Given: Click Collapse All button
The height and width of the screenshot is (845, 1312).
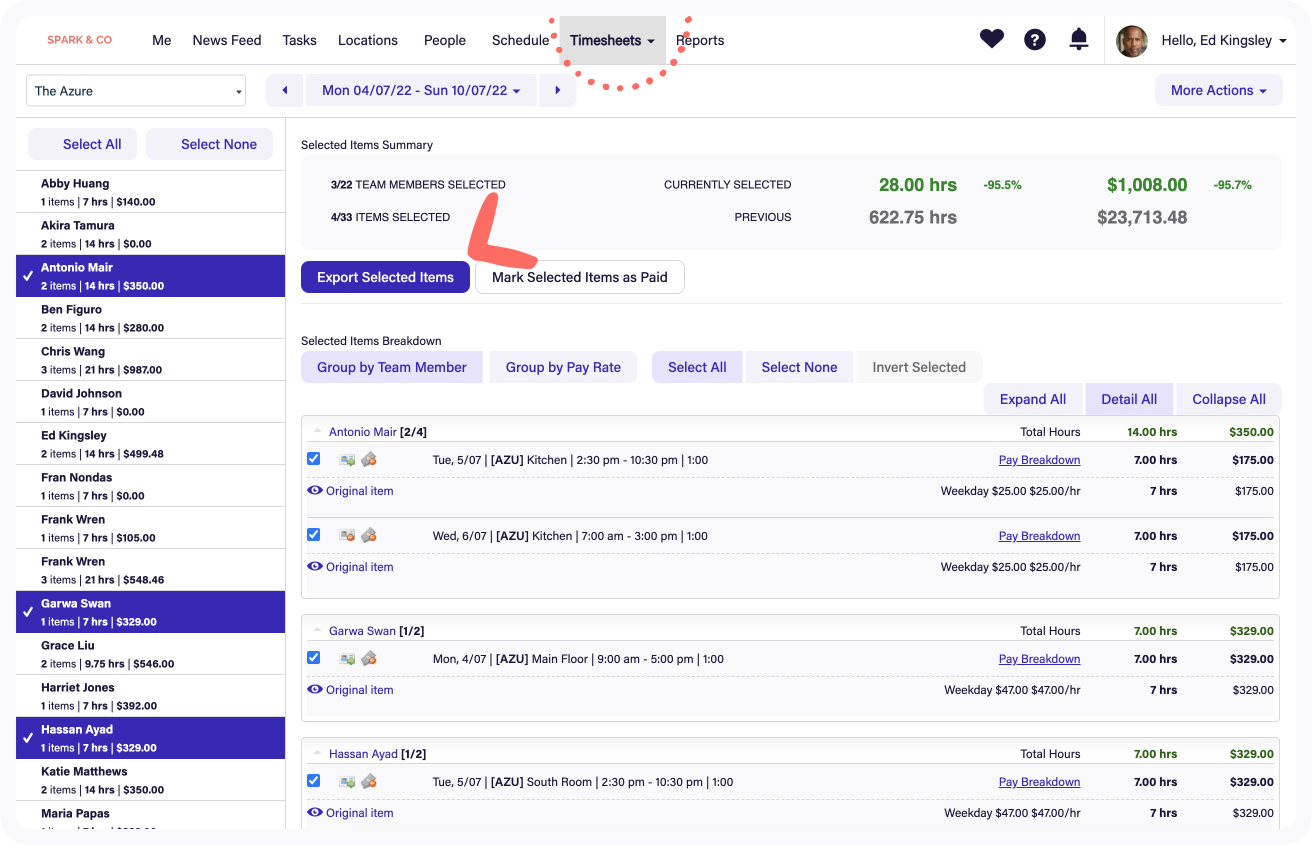Looking at the screenshot, I should tap(1229, 399).
